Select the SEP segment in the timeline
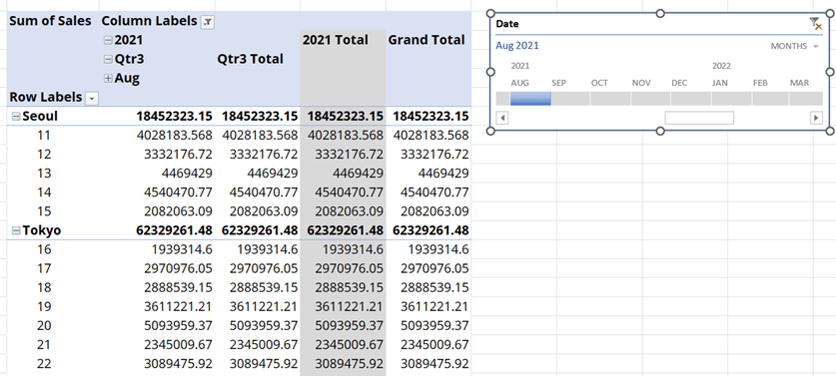 570,99
